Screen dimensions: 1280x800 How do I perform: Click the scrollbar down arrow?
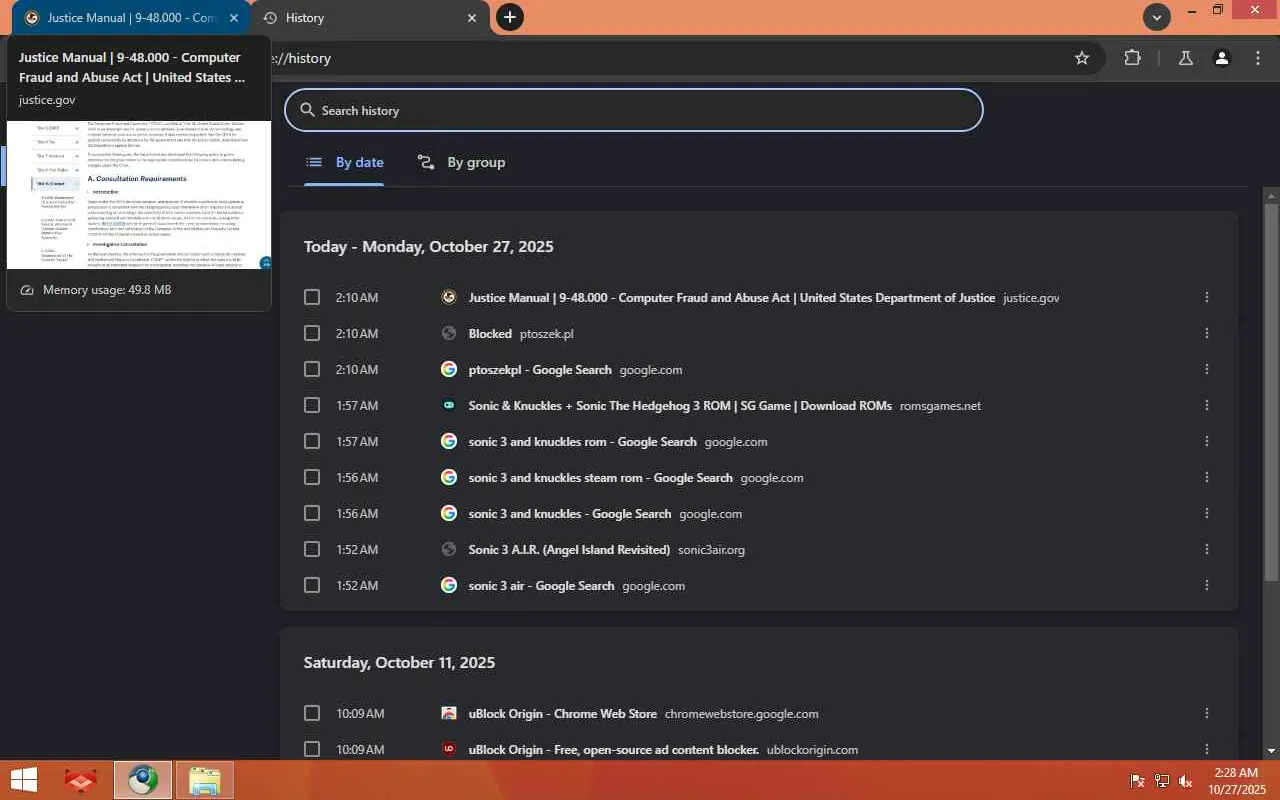coord(1271,750)
